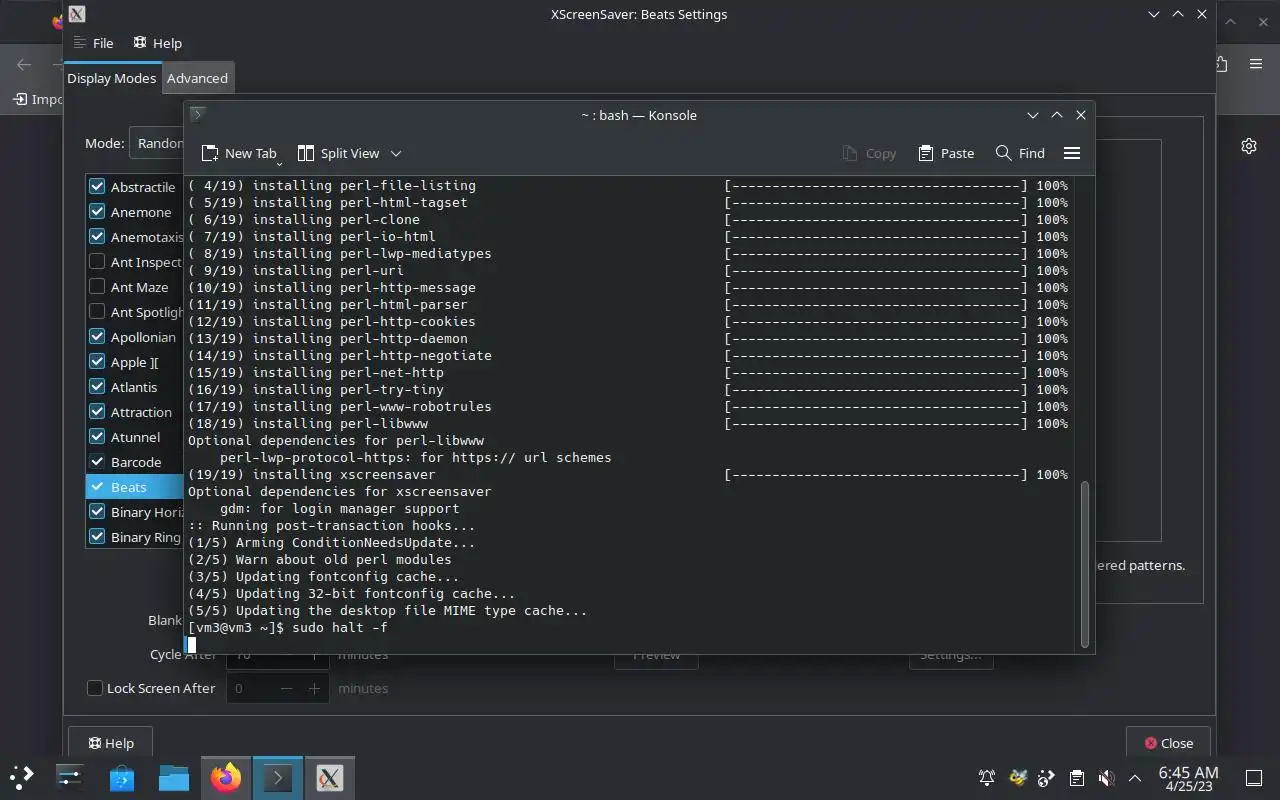Screen dimensions: 1280x800
Task: Click the Import bookmarks item in Firefox
Action: click(37, 99)
